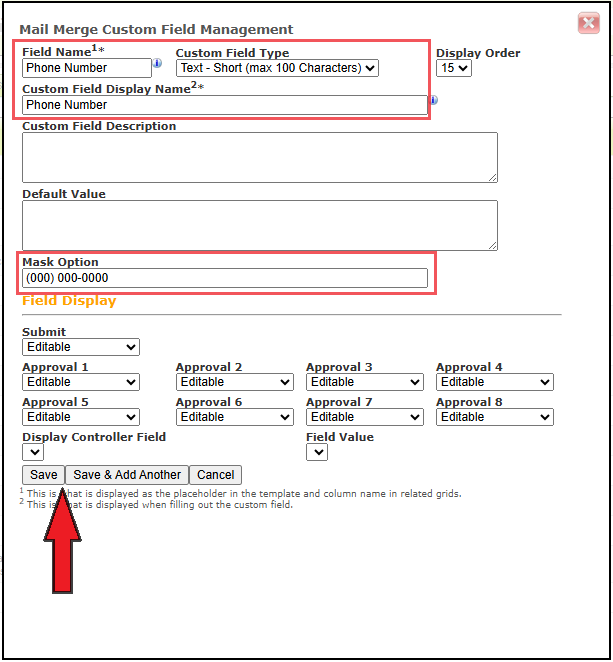613x662 pixels.
Task: Open the Approval 7 dropdown
Action: click(x=364, y=417)
